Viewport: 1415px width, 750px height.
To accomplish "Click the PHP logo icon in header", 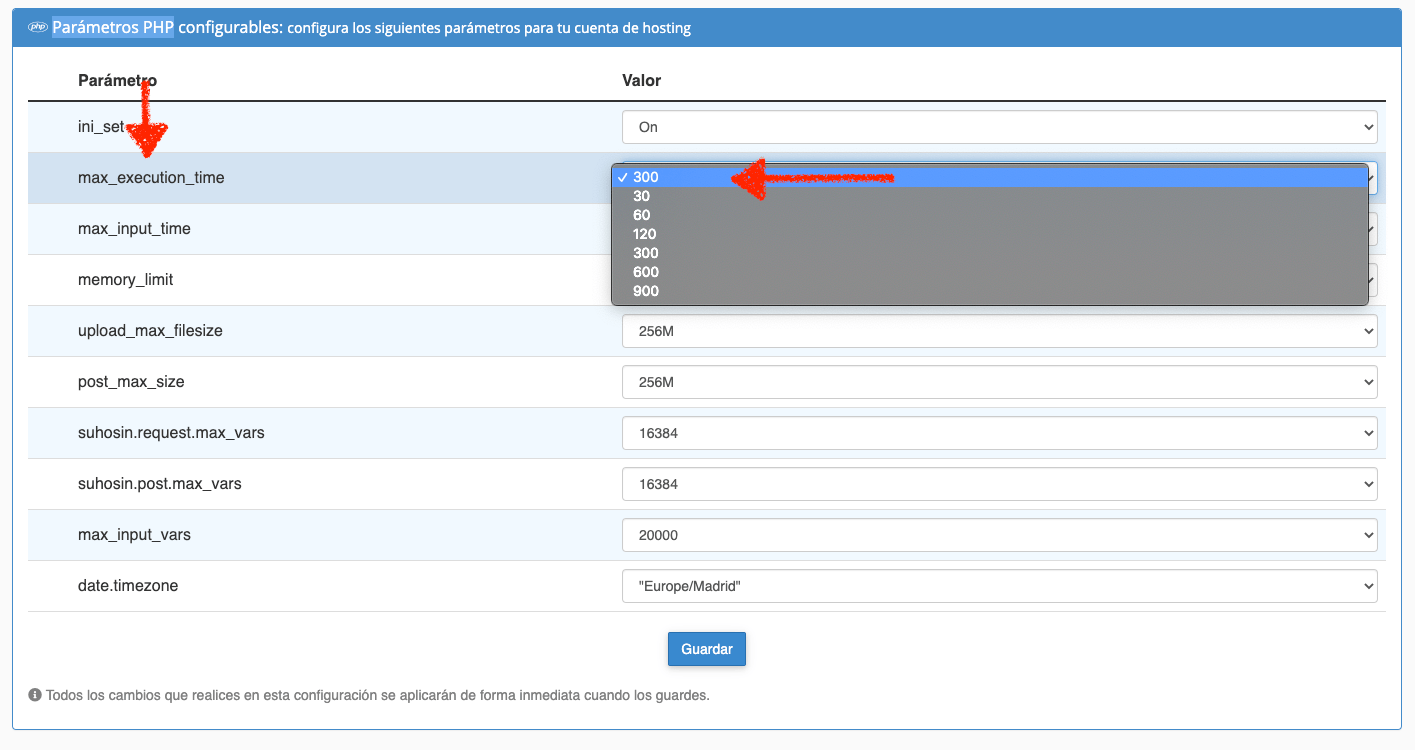I will pos(38,28).
